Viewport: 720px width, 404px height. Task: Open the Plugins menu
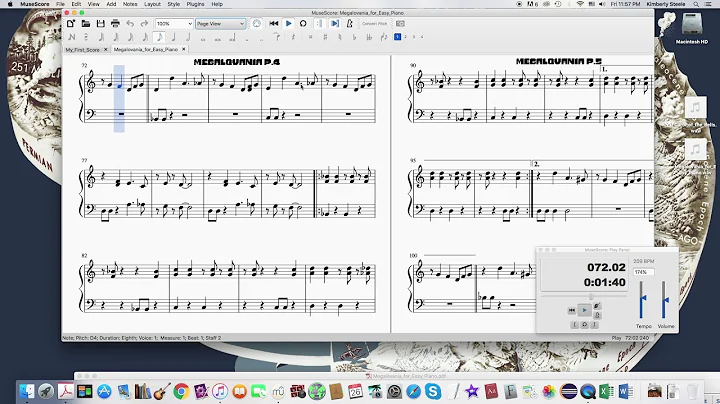coord(195,4)
